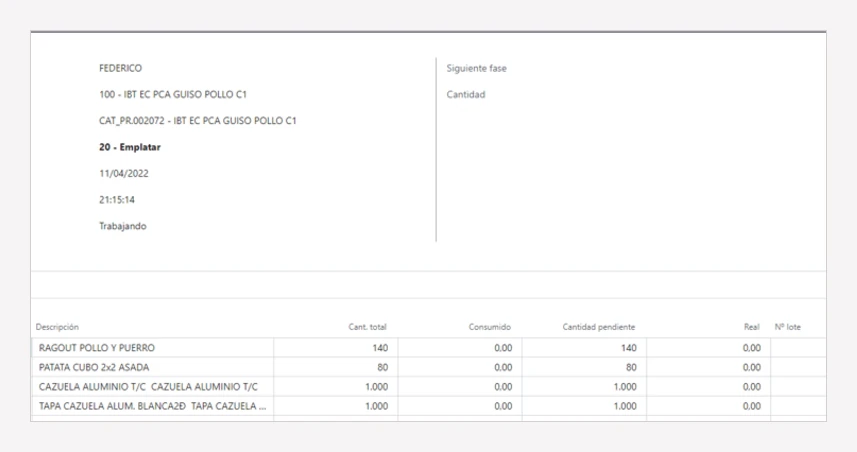
Task: Select the RAGOUT POLLO Y PUERRO row
Action: point(428,348)
